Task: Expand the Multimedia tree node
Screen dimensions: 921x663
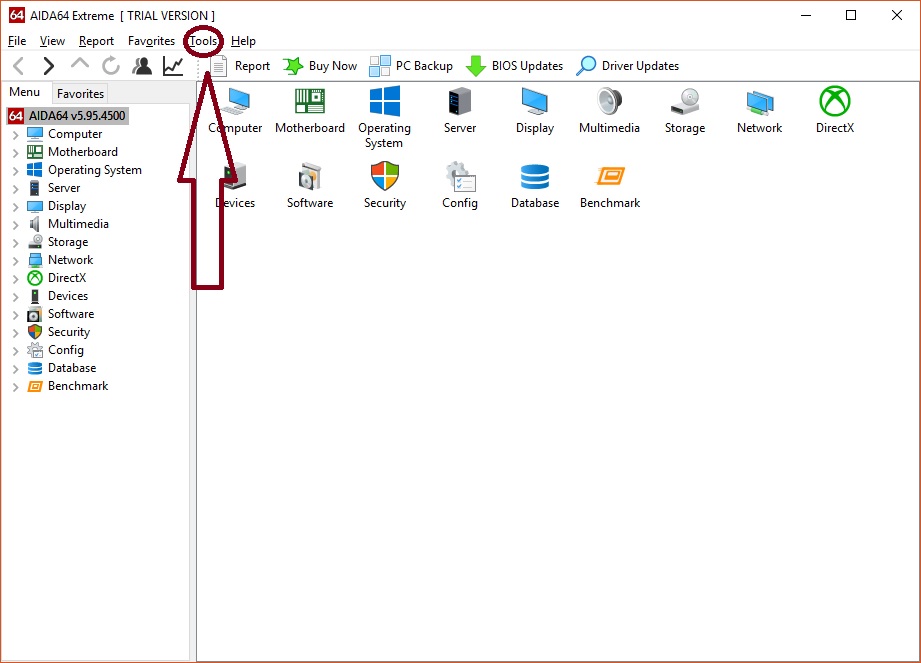Action: pyautogui.click(x=16, y=225)
